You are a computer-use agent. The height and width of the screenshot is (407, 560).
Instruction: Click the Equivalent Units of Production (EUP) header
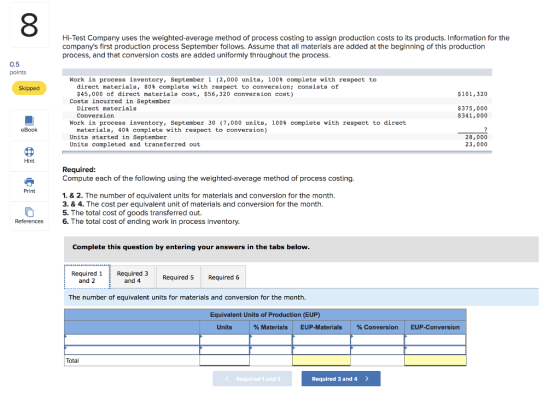(x=265, y=315)
